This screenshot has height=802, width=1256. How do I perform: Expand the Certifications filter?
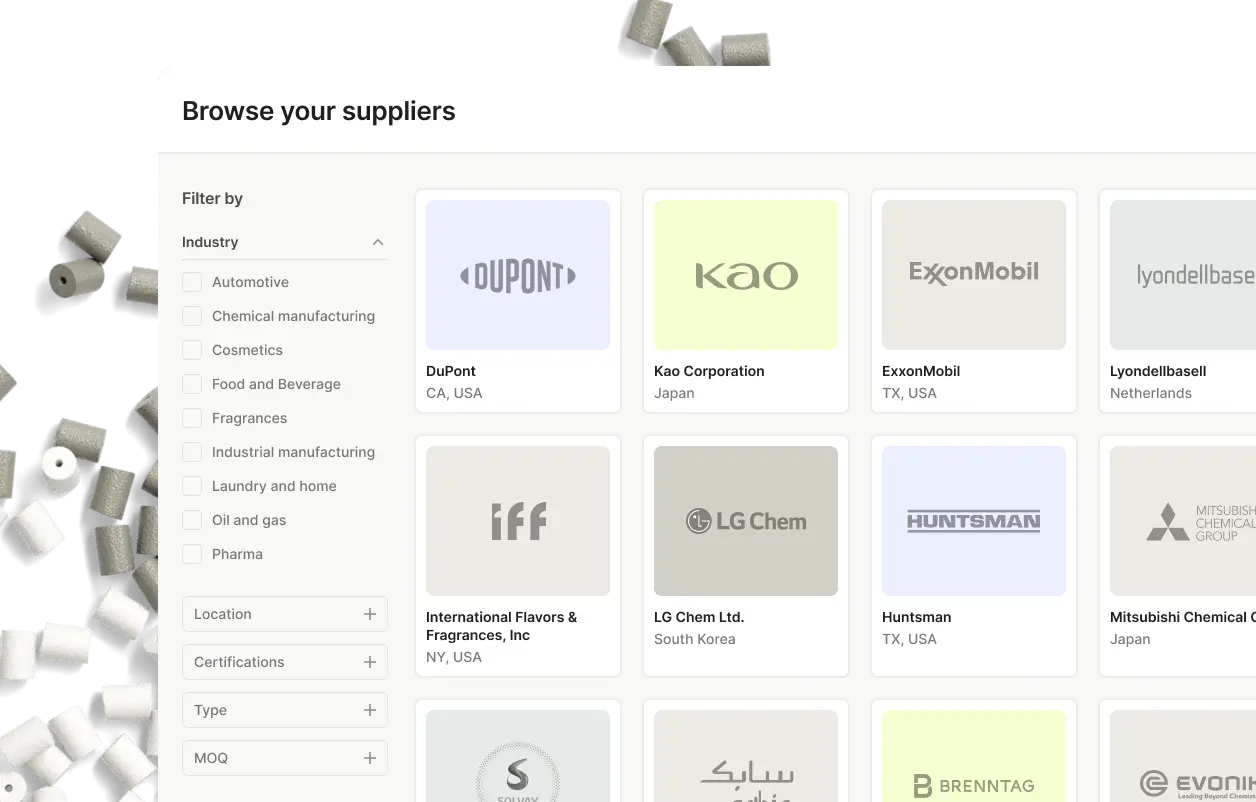click(x=369, y=662)
